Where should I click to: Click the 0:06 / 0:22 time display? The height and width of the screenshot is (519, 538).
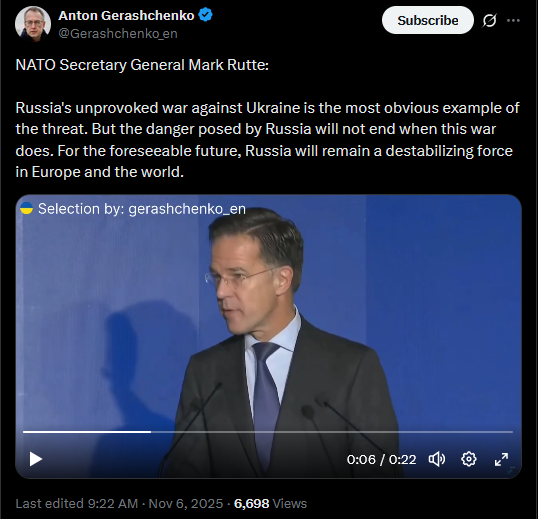(381, 459)
